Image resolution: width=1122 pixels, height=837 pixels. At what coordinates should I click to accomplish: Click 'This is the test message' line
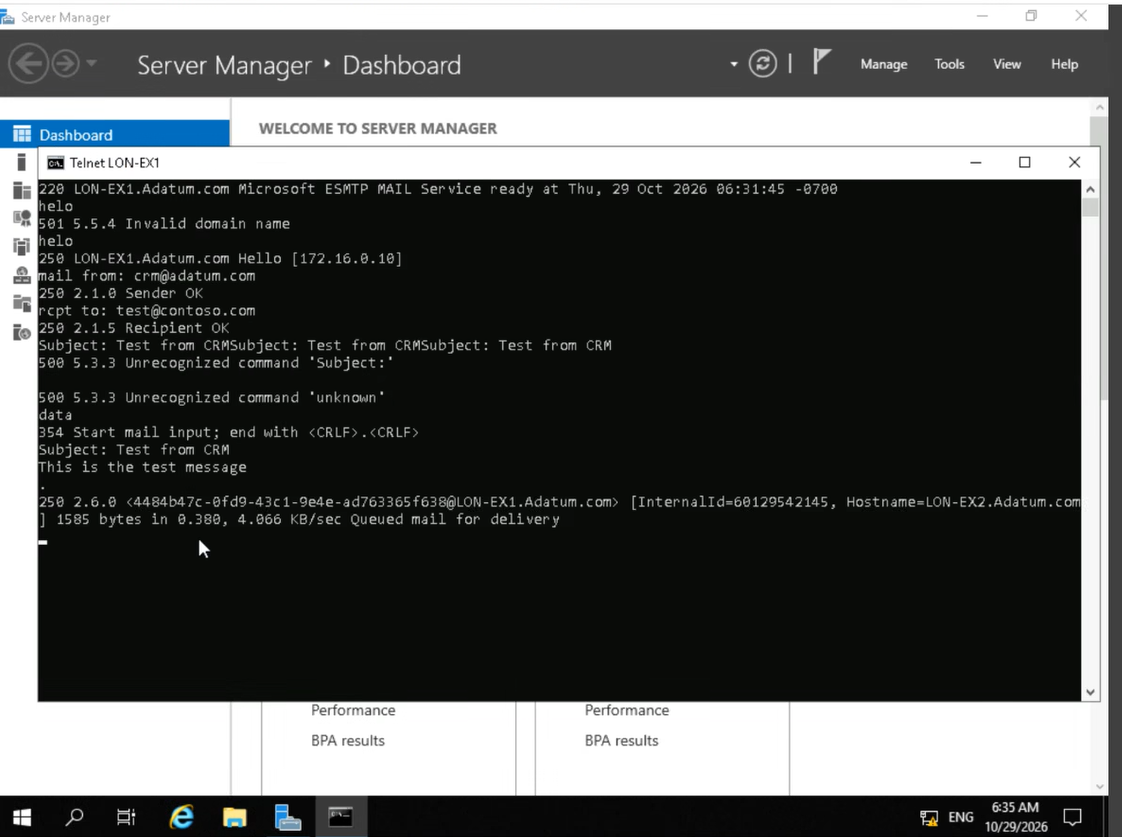(142, 467)
